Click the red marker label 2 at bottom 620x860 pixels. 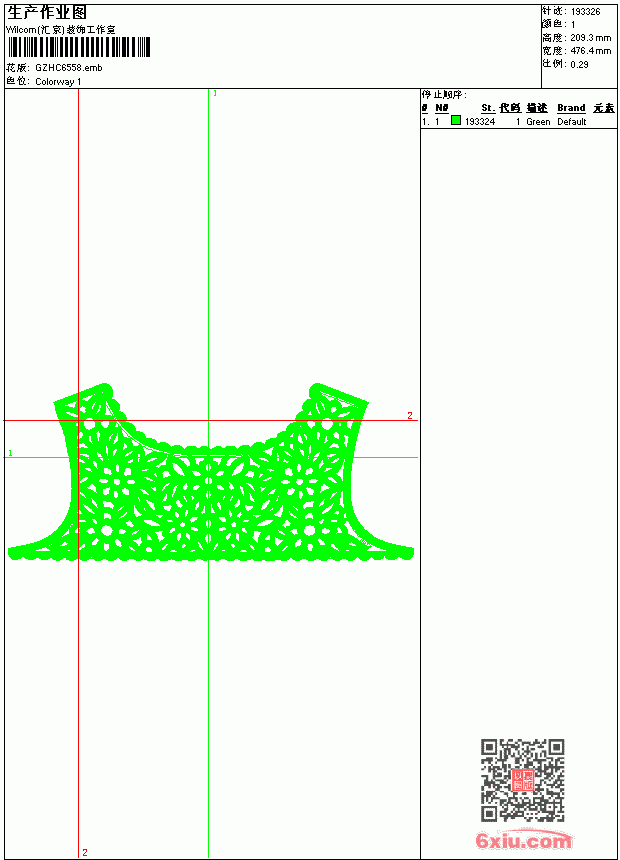[85, 852]
